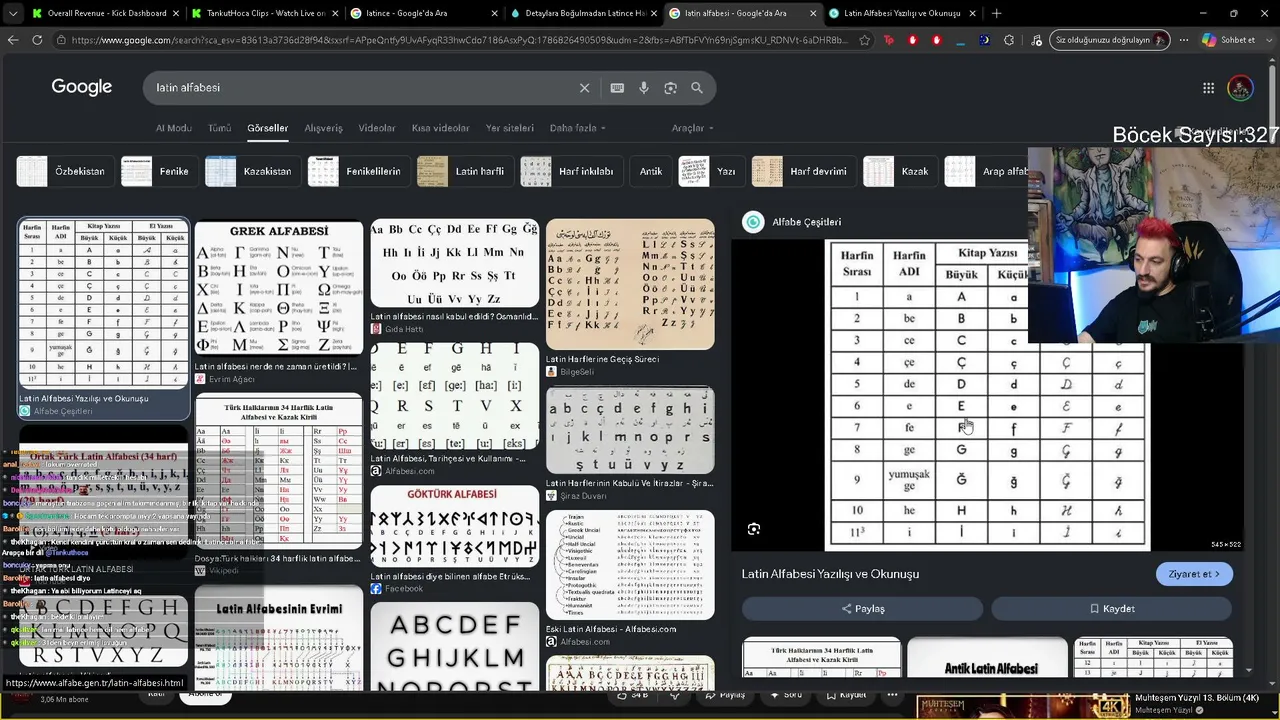Select the 'Yer siteleri' search tab
Screen dimensions: 1280x720
pos(510,128)
